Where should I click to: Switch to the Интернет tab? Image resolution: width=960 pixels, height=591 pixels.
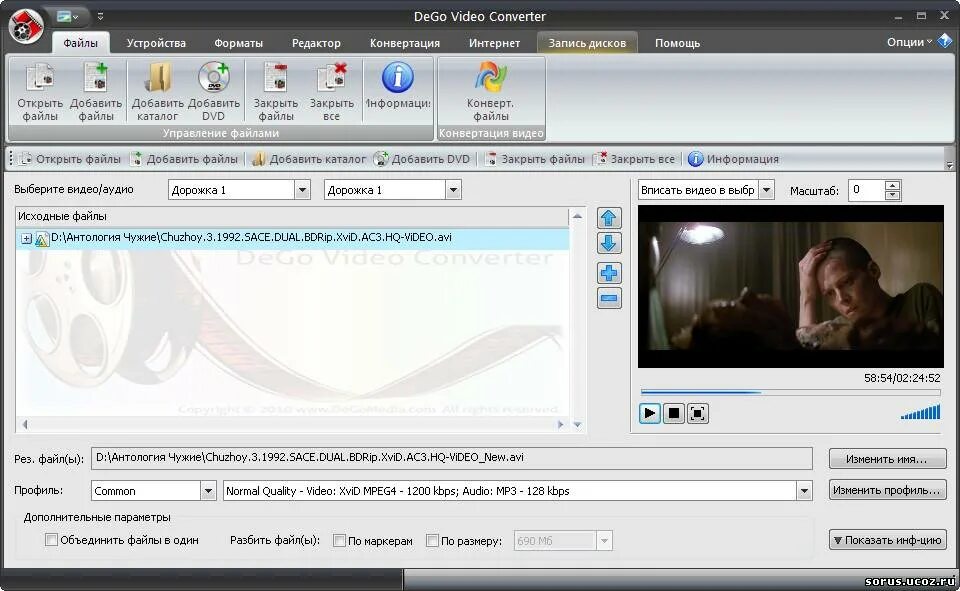tap(494, 43)
